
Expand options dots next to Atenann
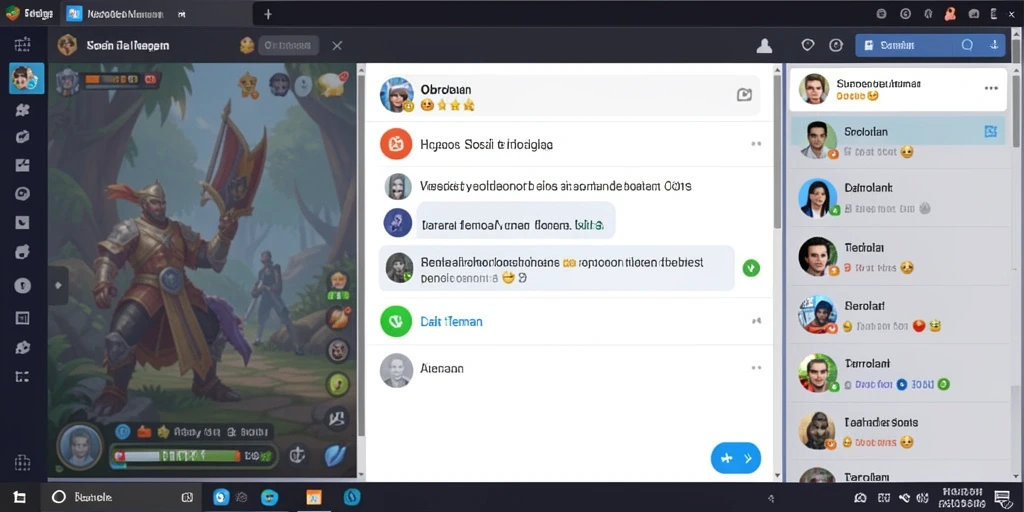756,368
